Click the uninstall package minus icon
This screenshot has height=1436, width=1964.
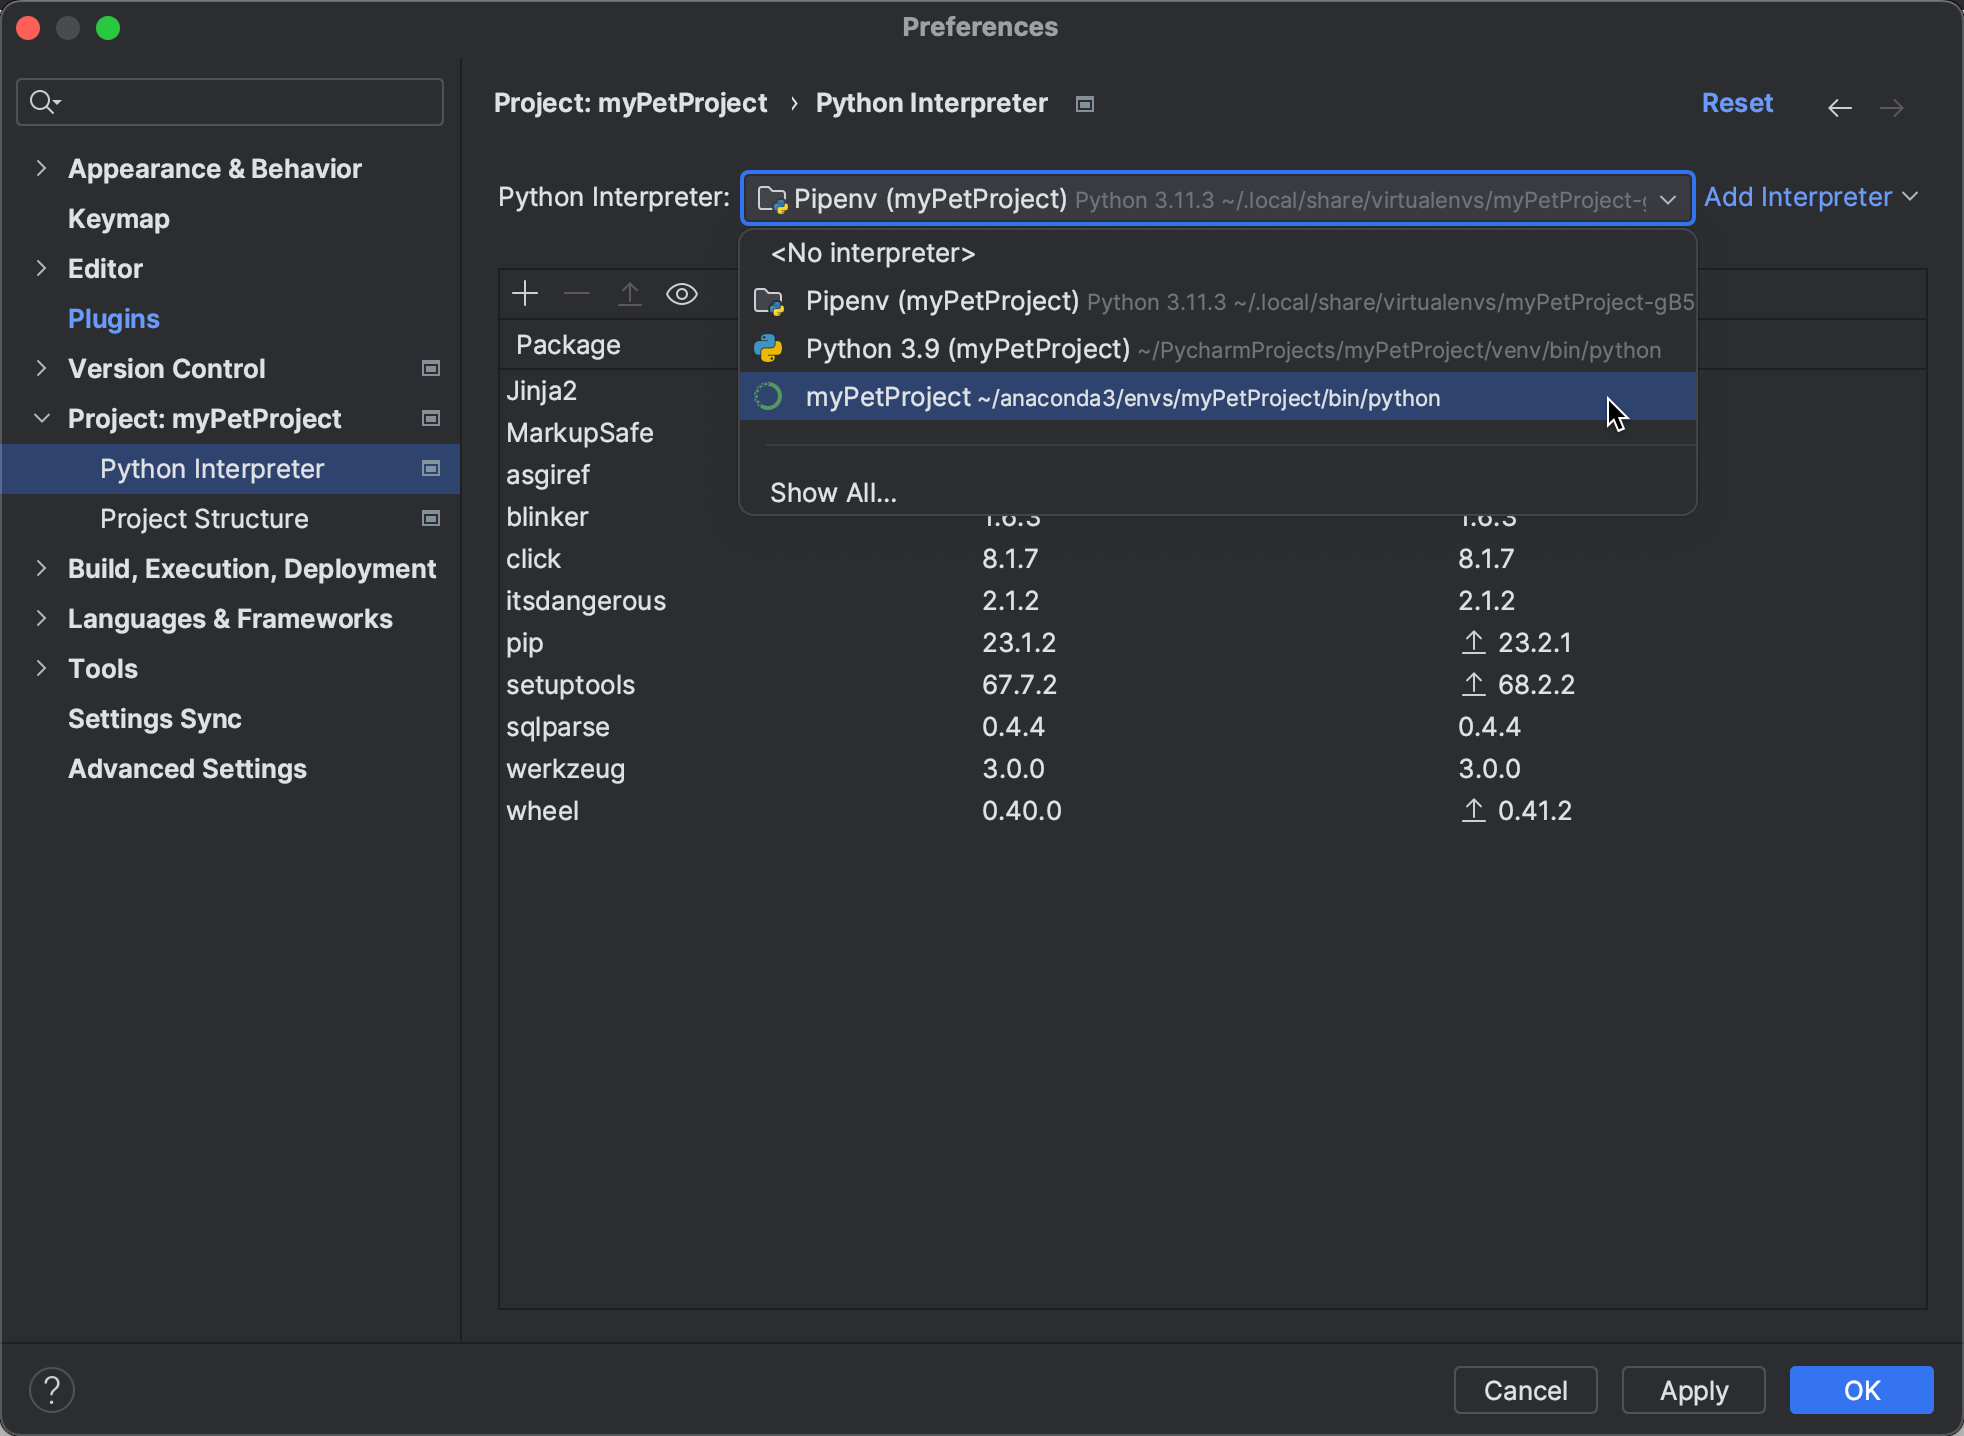pos(576,293)
